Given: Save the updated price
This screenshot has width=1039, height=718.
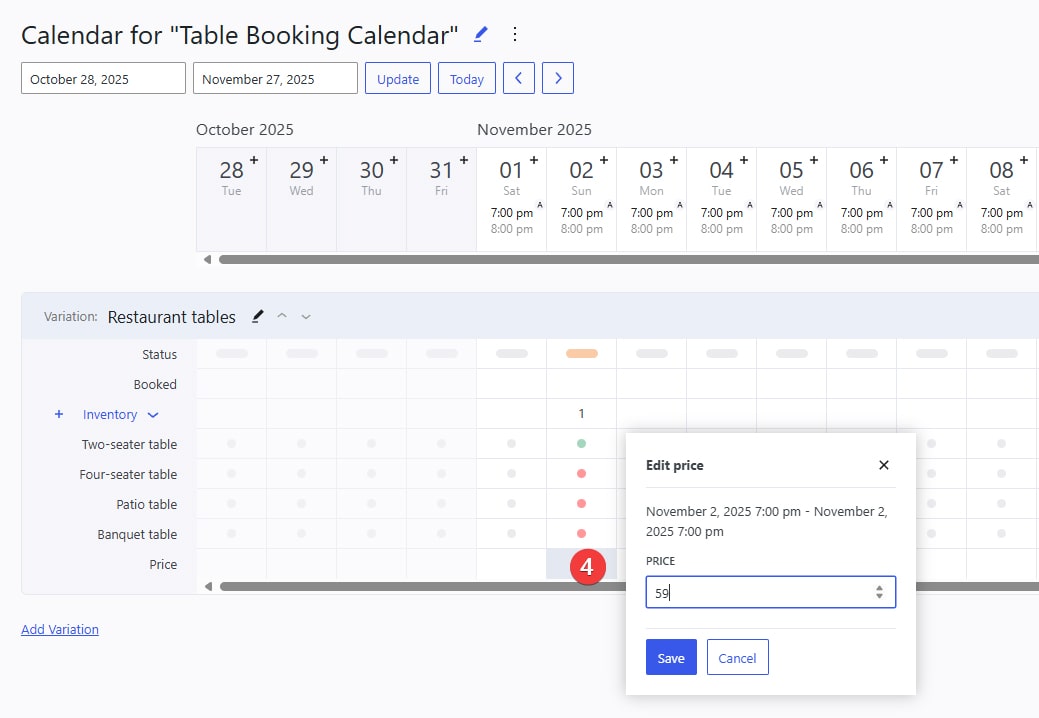Looking at the screenshot, I should (670, 657).
